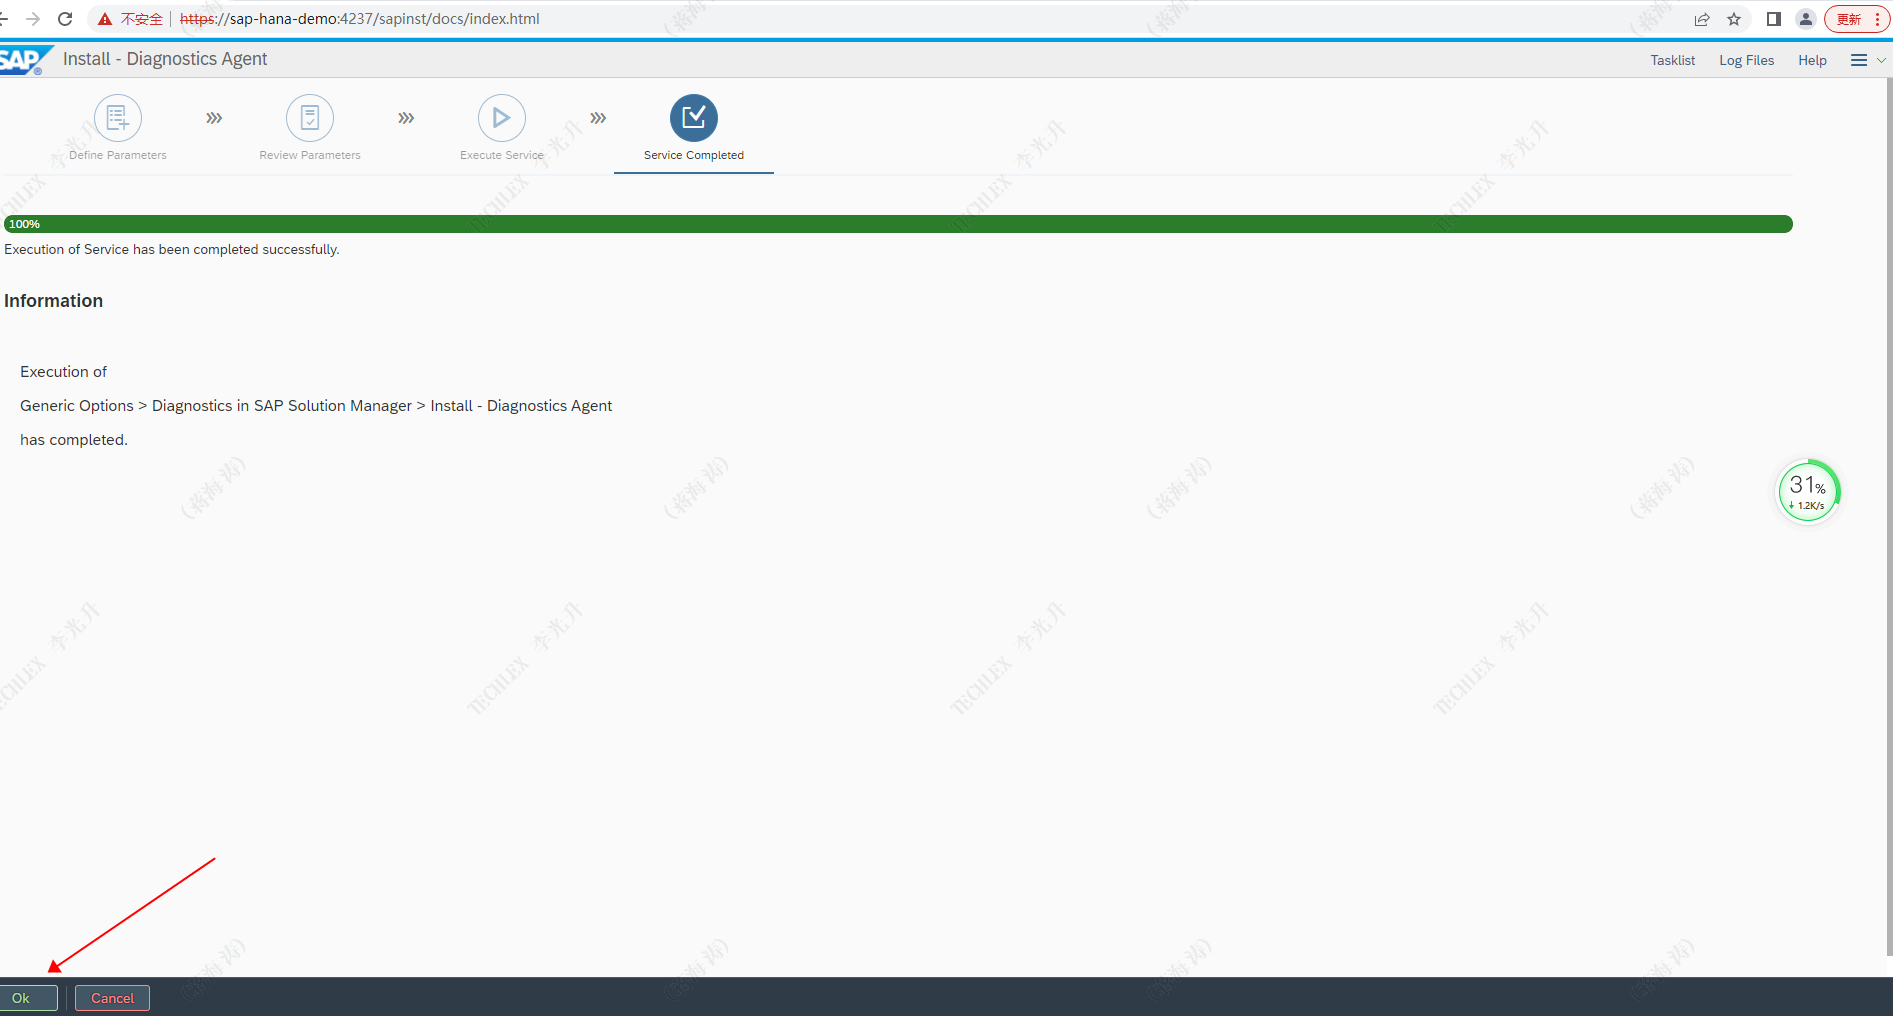The image size is (1893, 1016).
Task: Click the Ok button
Action: click(28, 998)
